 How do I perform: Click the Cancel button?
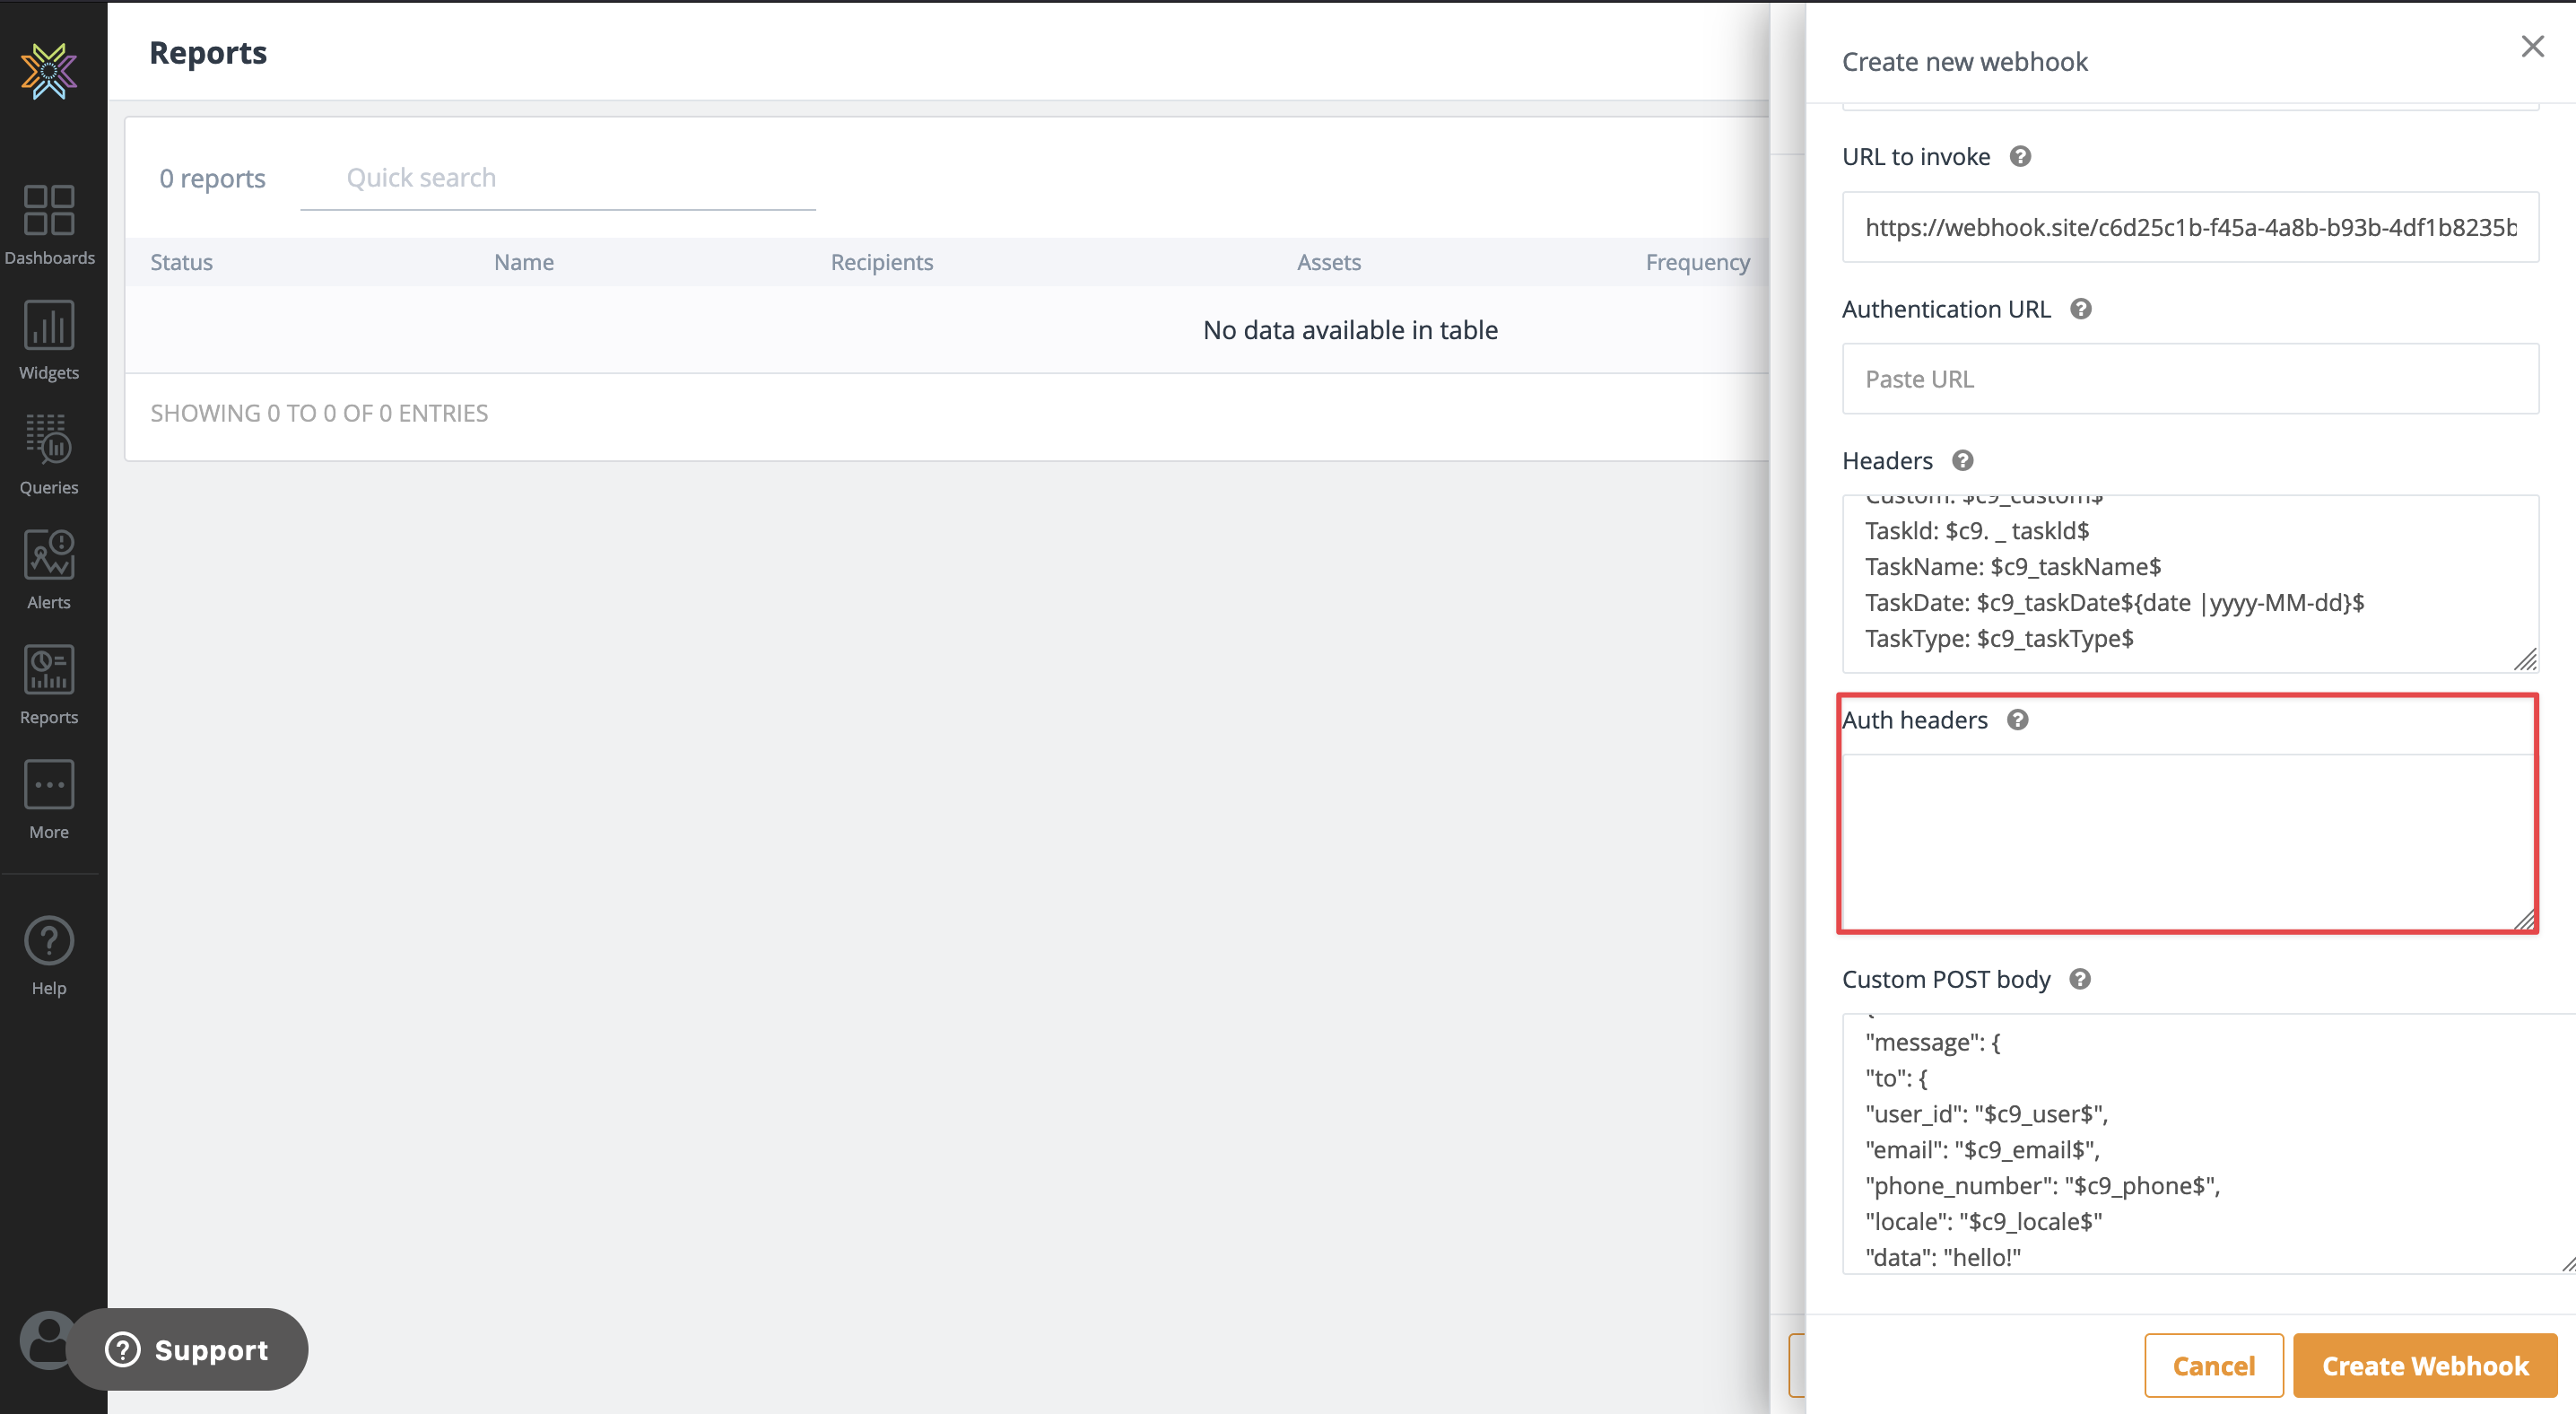point(2213,1365)
